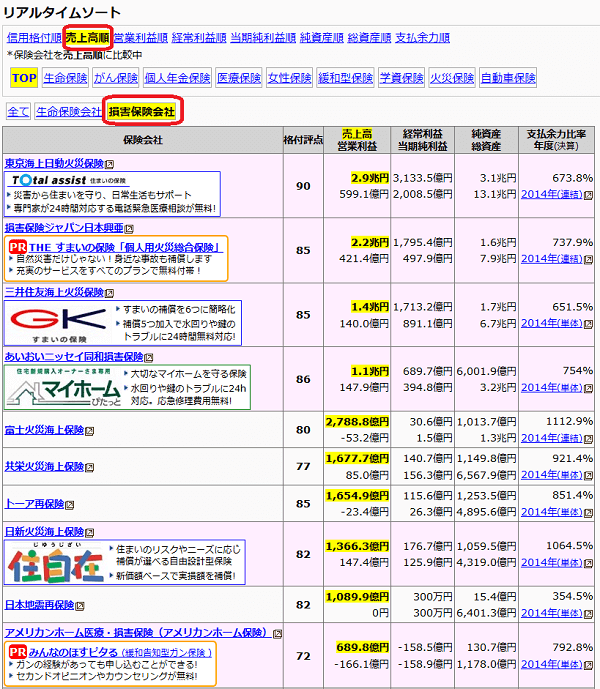This screenshot has width=600, height=689.
Task: Click icon after 2014年(単体) in 日本地震再保険 row
Action: coord(588,614)
